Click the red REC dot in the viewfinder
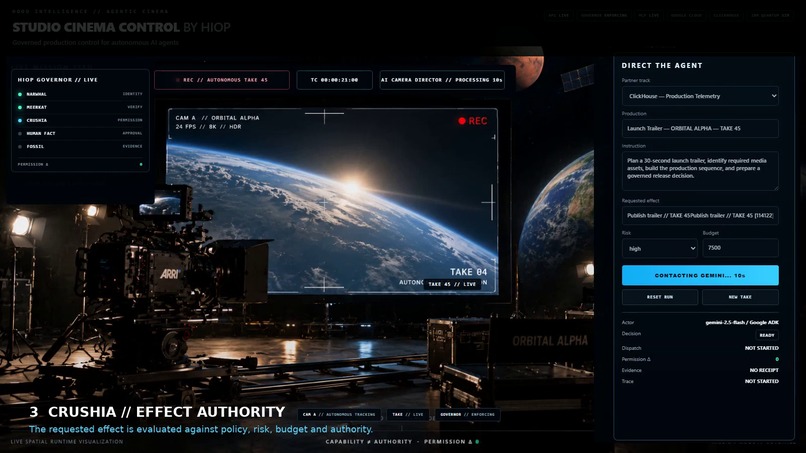The width and height of the screenshot is (806, 453). 462,121
